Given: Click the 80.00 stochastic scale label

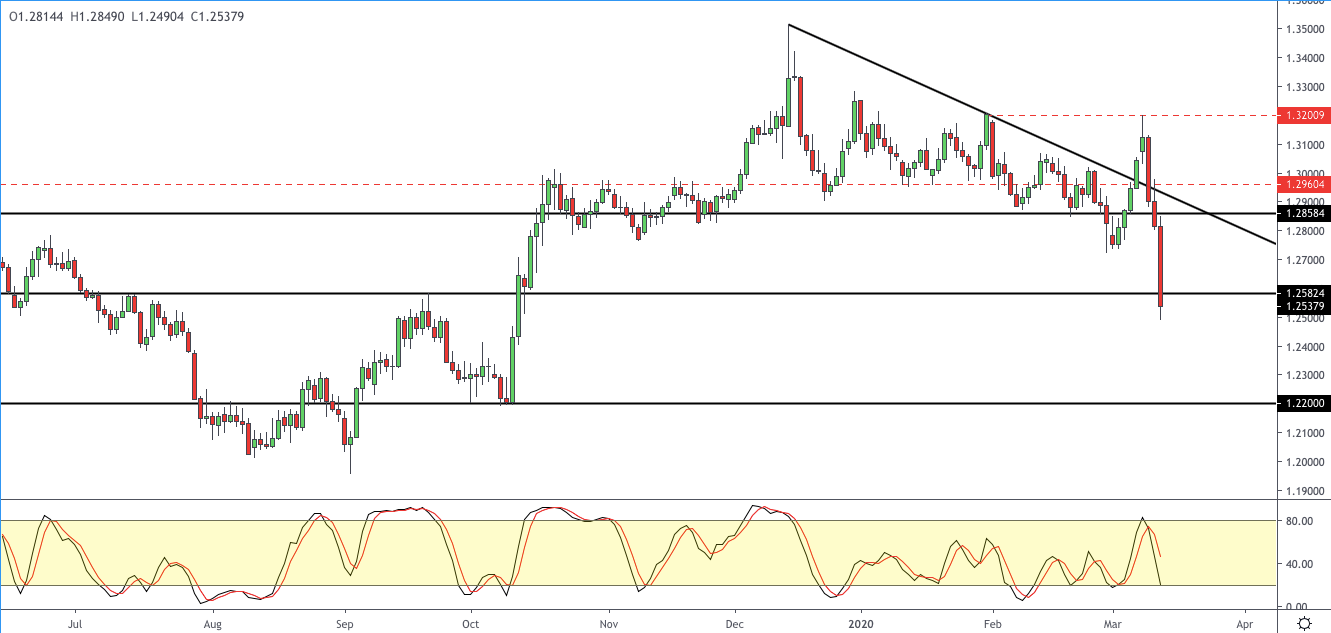Looking at the screenshot, I should pos(1298,521).
